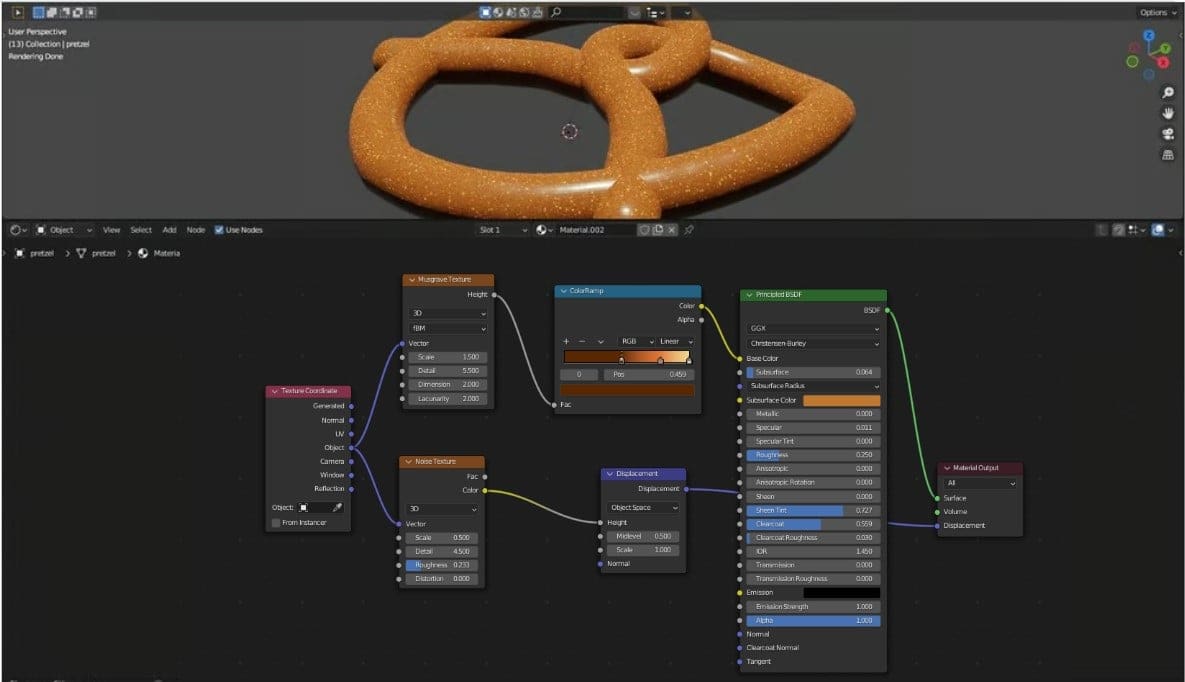Screen dimensions: 1185x682
Task: Open the fBM type dropdown in Musgrave Texture
Action: pos(448,328)
